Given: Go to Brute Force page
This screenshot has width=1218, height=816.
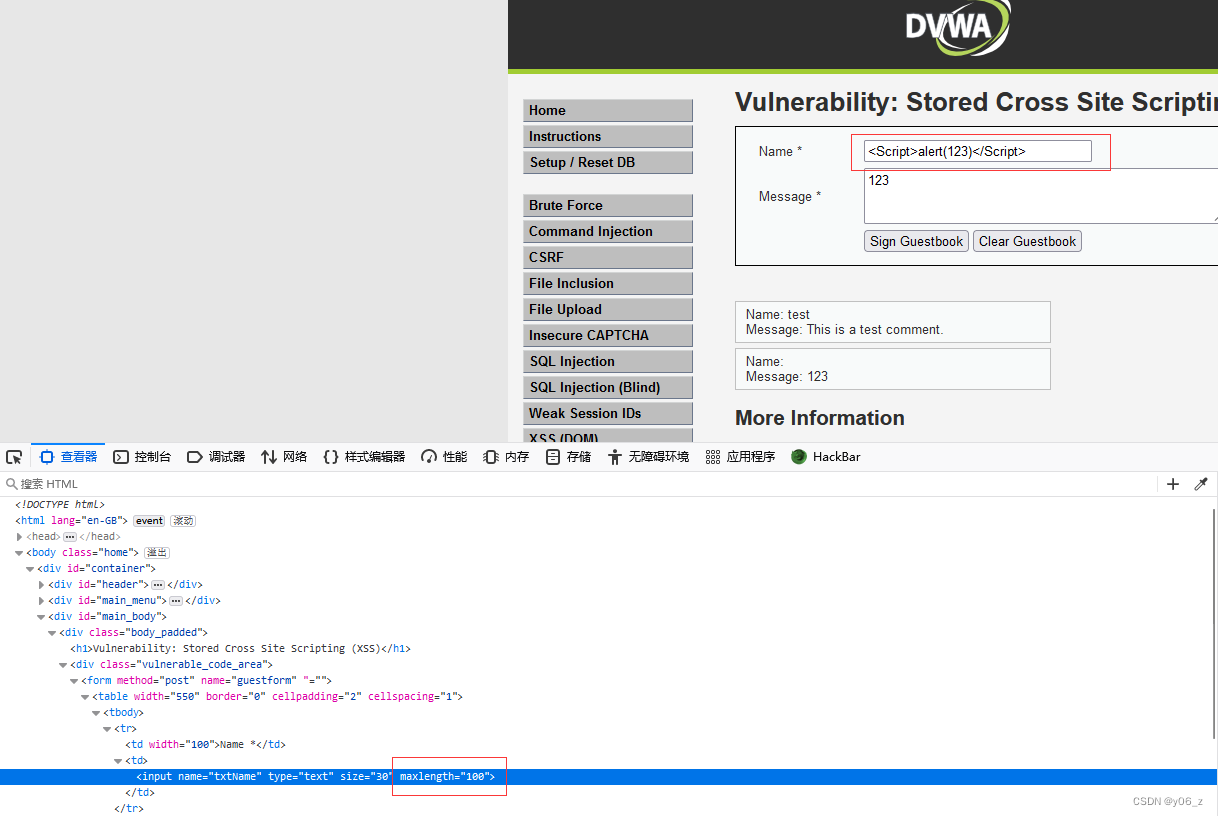Looking at the screenshot, I should (x=608, y=206).
